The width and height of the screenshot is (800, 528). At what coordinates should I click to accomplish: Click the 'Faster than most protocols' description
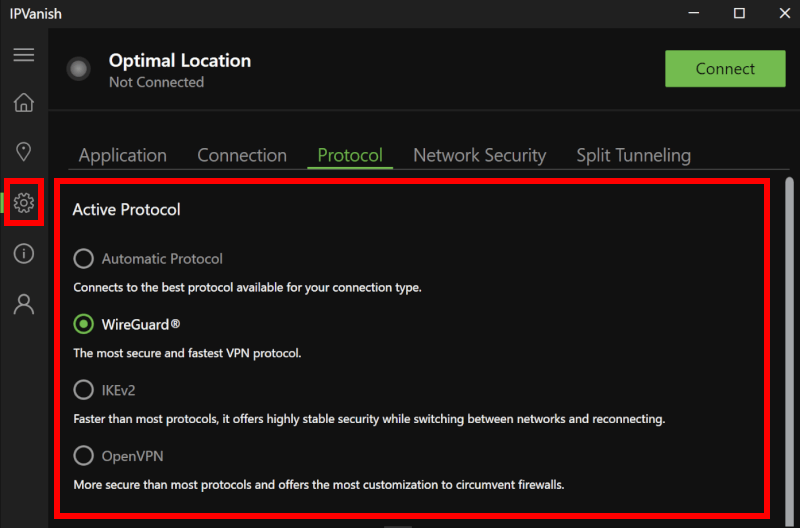(x=369, y=419)
